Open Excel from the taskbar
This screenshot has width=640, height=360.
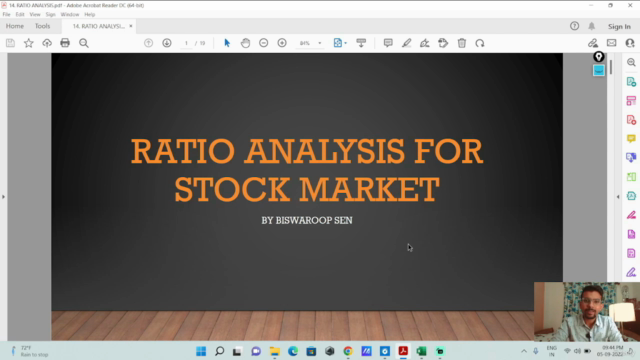coord(421,351)
